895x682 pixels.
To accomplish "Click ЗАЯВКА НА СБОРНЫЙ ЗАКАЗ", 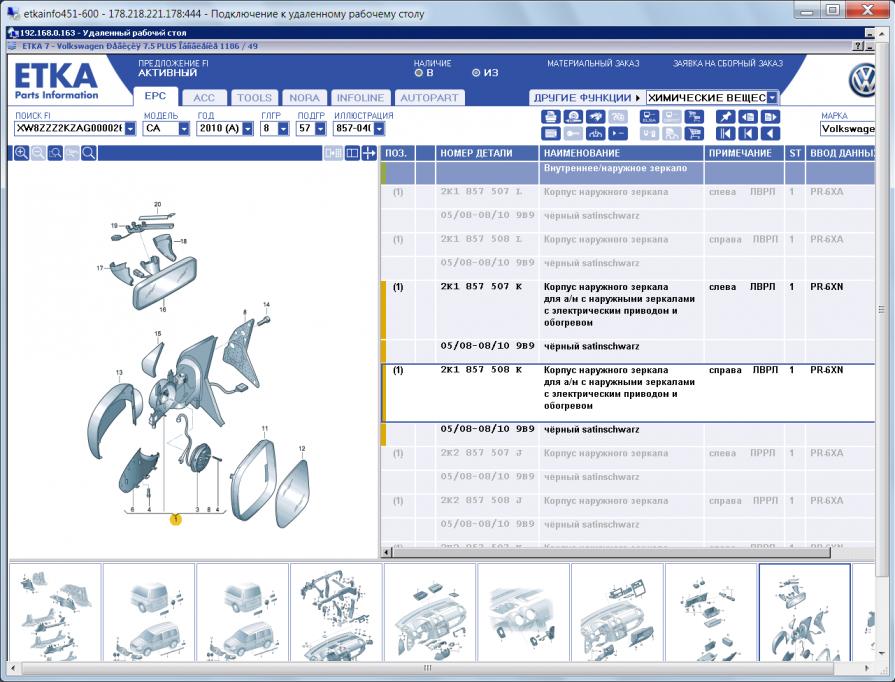I will (728, 64).
